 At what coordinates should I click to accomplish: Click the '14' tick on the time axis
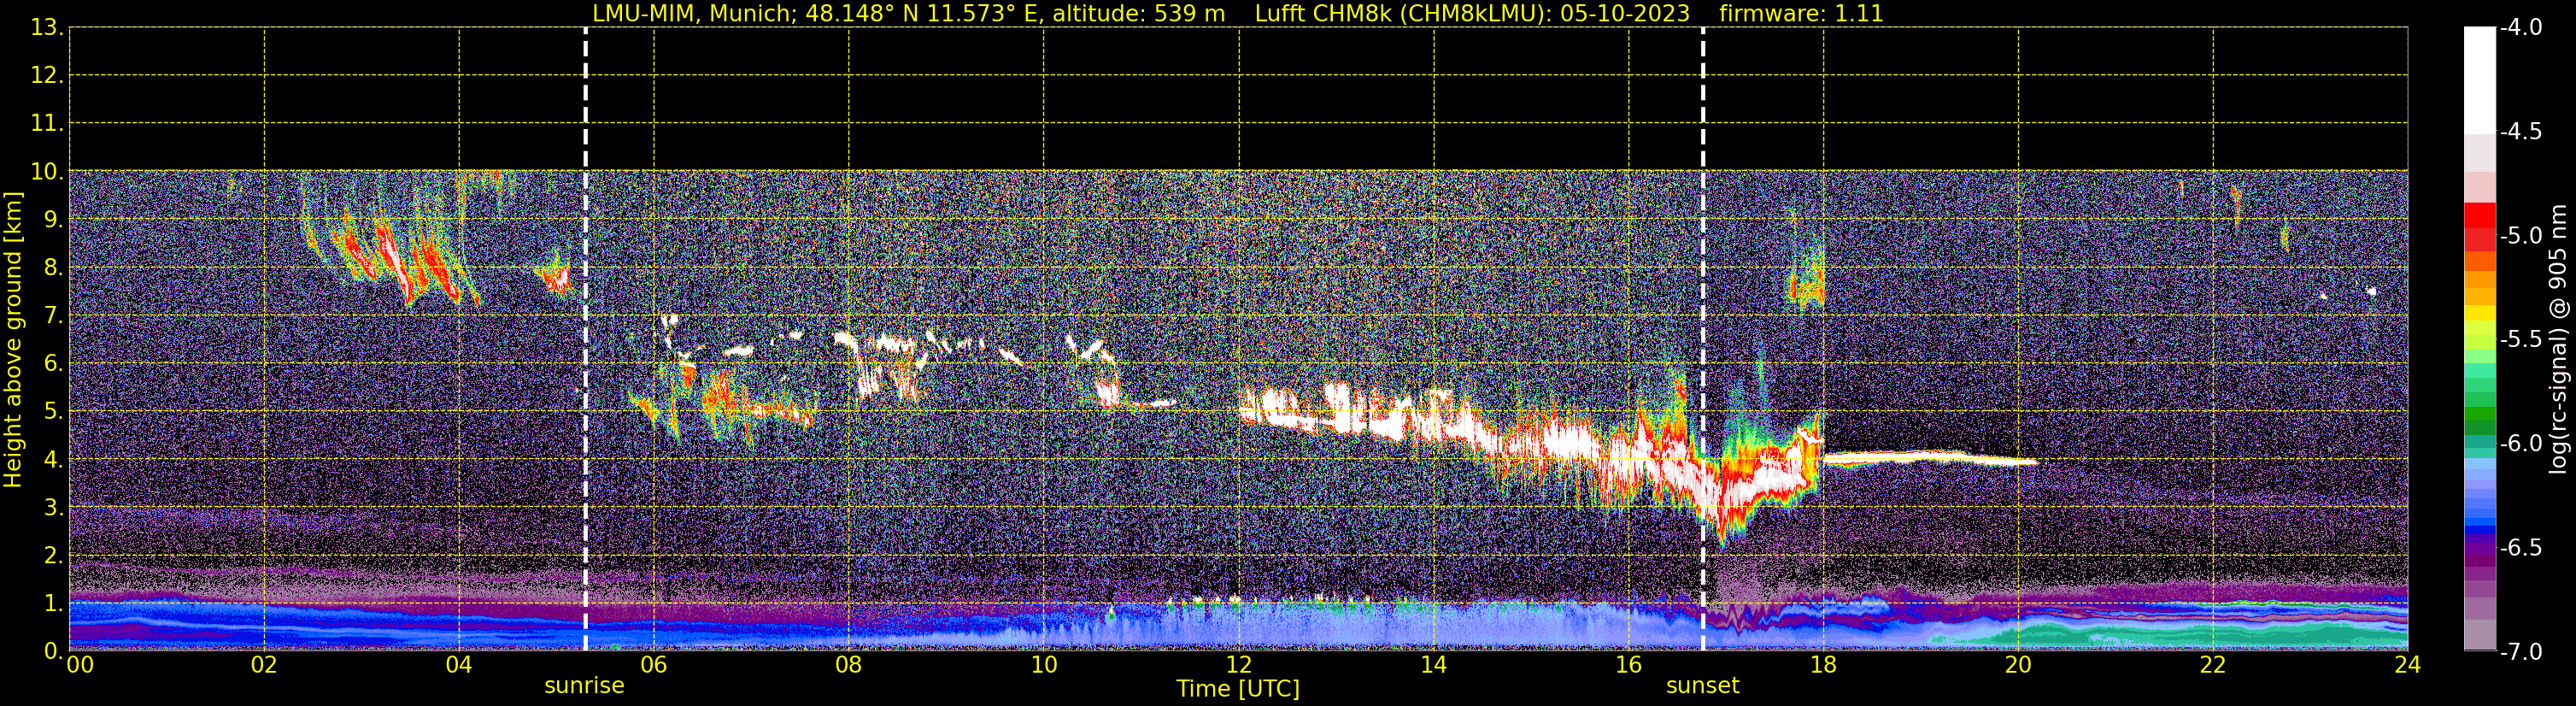coord(1434,665)
